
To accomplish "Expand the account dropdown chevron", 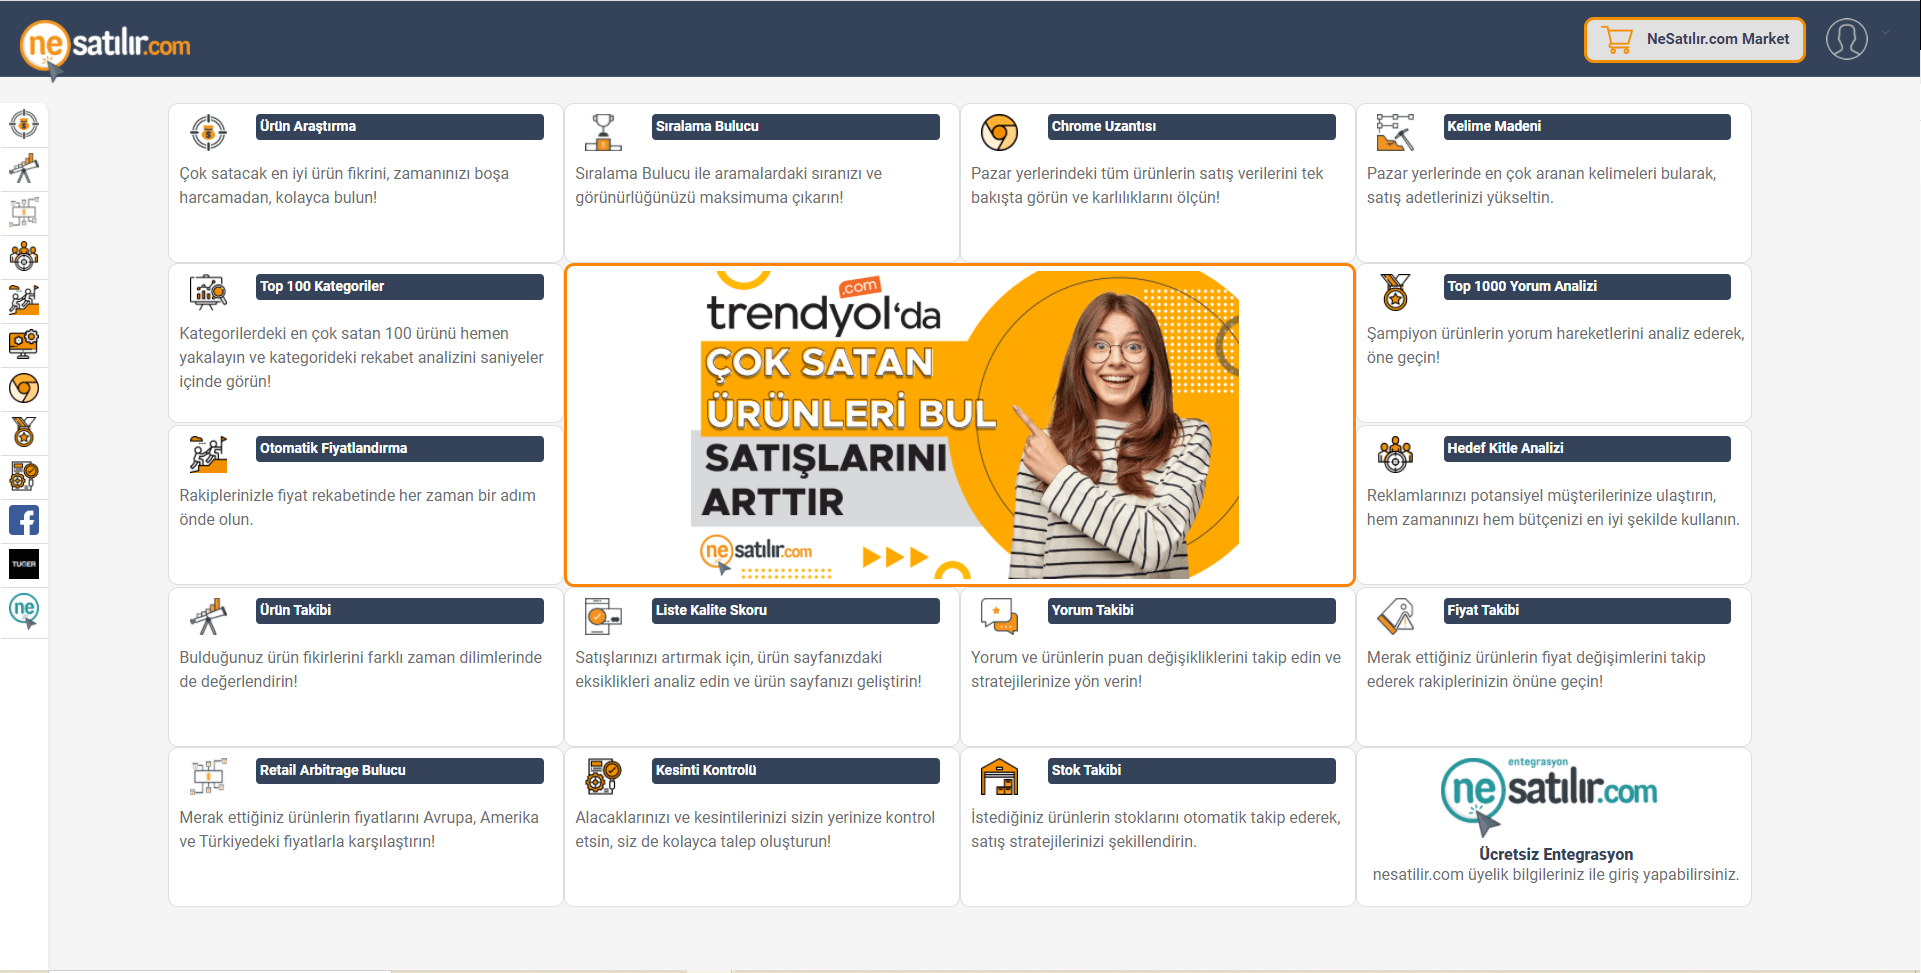I will coord(1886,33).
